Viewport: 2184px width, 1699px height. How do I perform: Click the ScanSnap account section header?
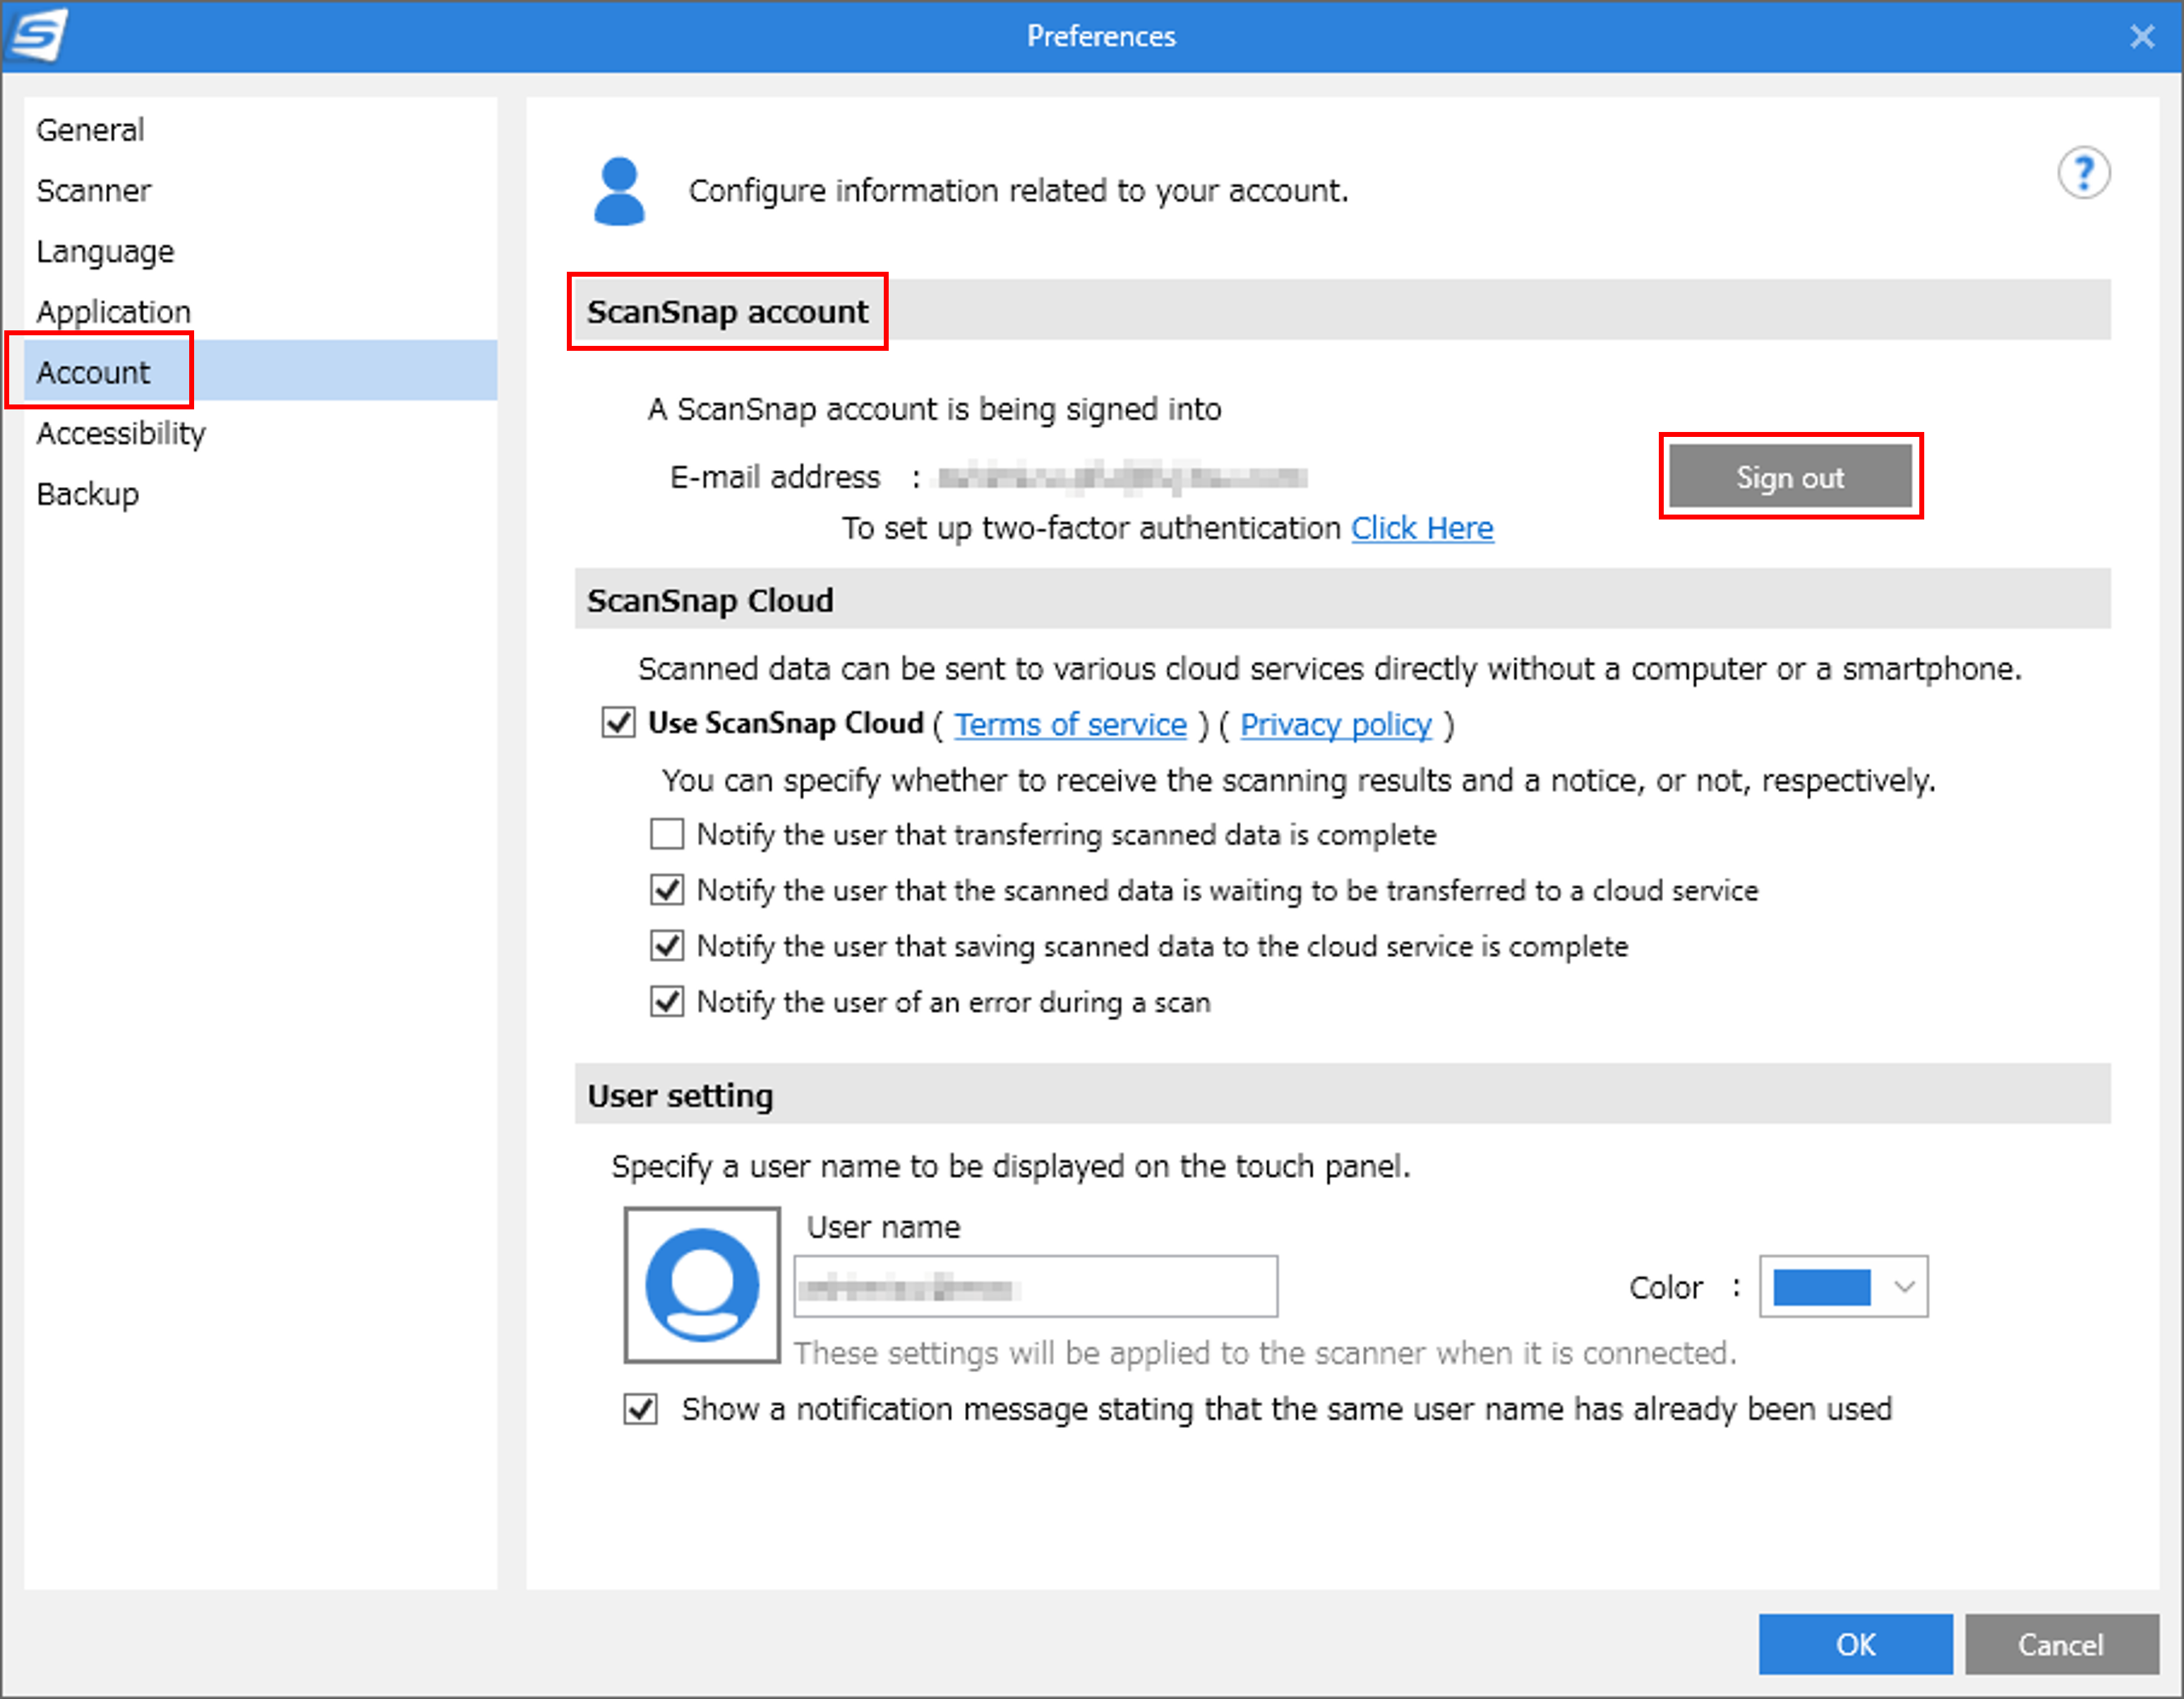(1342, 310)
